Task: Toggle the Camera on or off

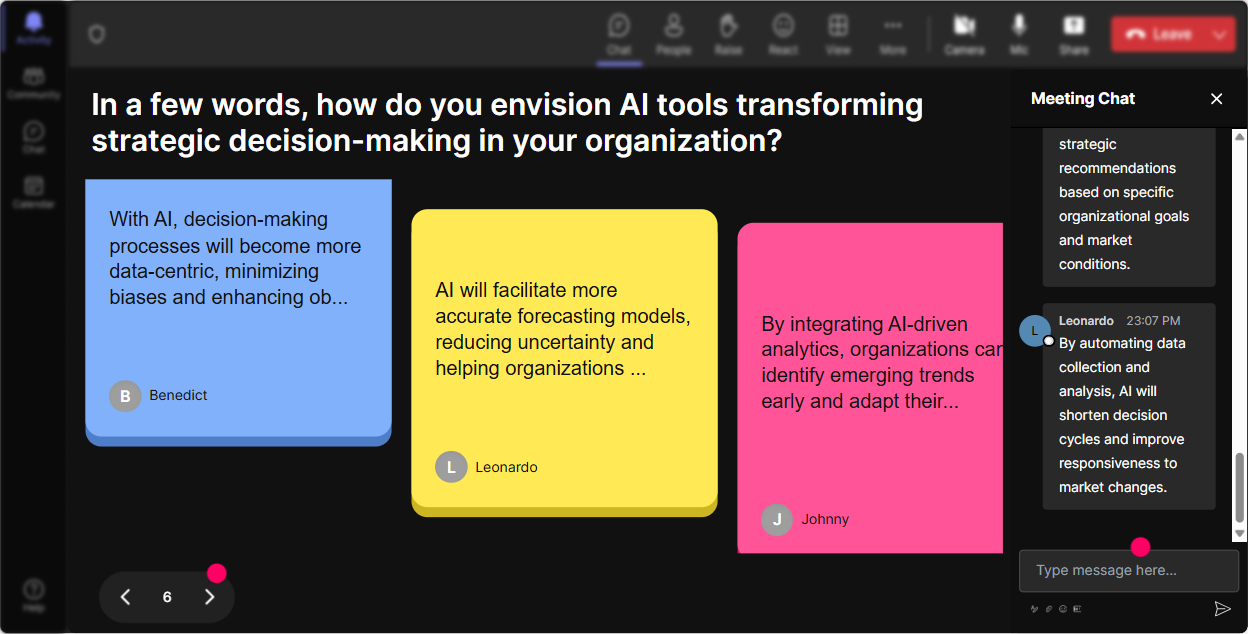Action: click(x=964, y=34)
